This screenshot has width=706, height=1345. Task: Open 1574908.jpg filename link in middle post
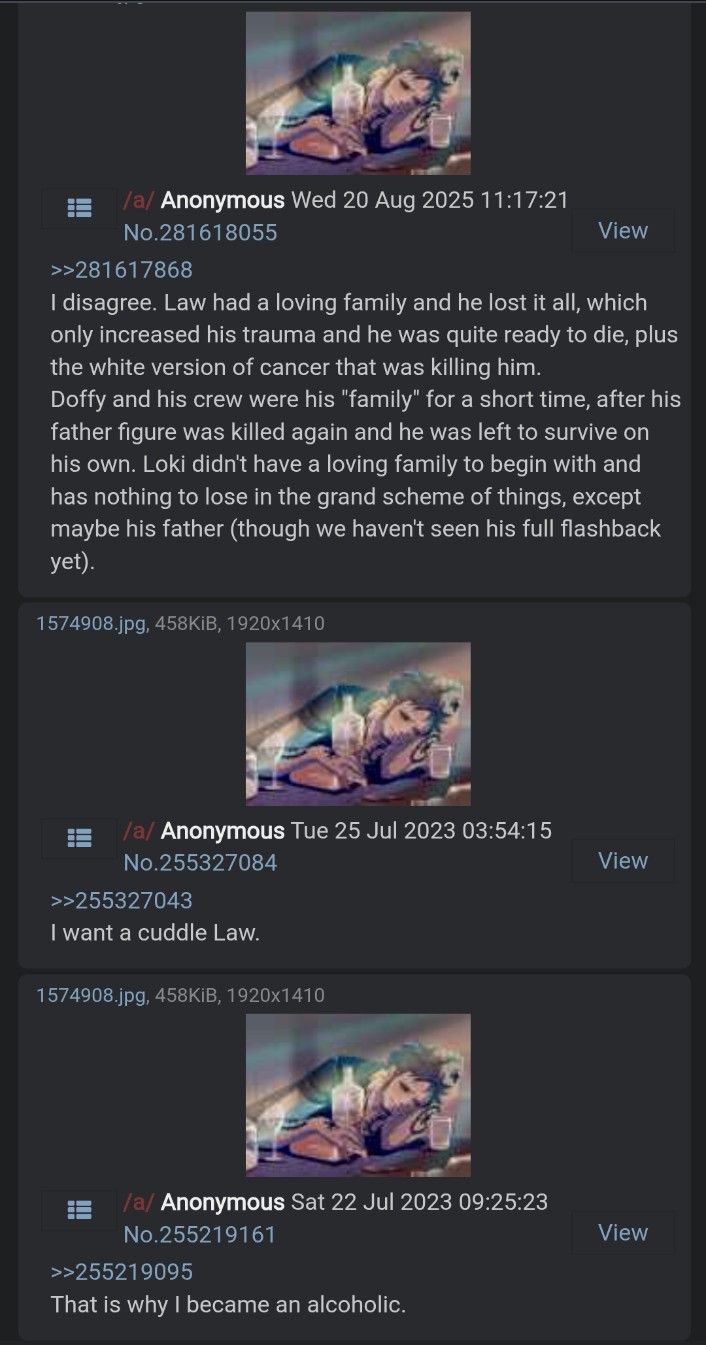pos(92,624)
